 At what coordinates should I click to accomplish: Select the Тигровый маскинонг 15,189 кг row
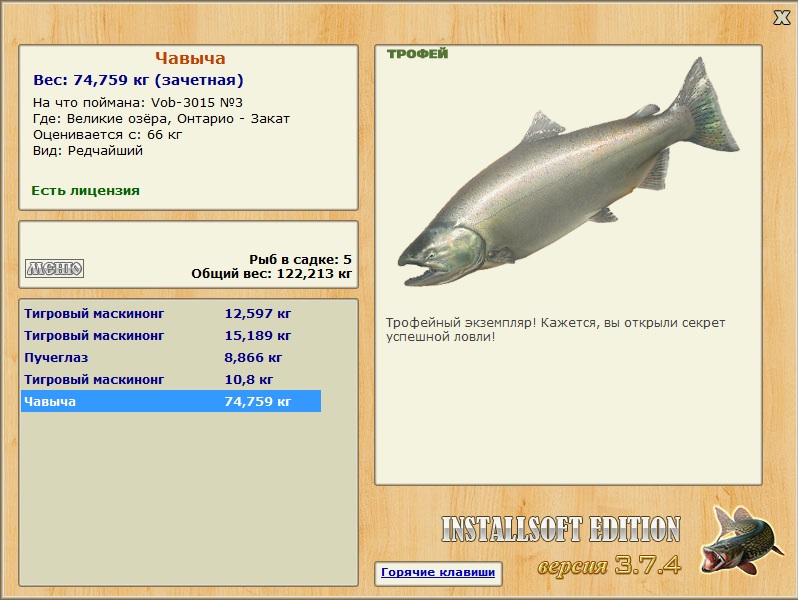(171, 335)
